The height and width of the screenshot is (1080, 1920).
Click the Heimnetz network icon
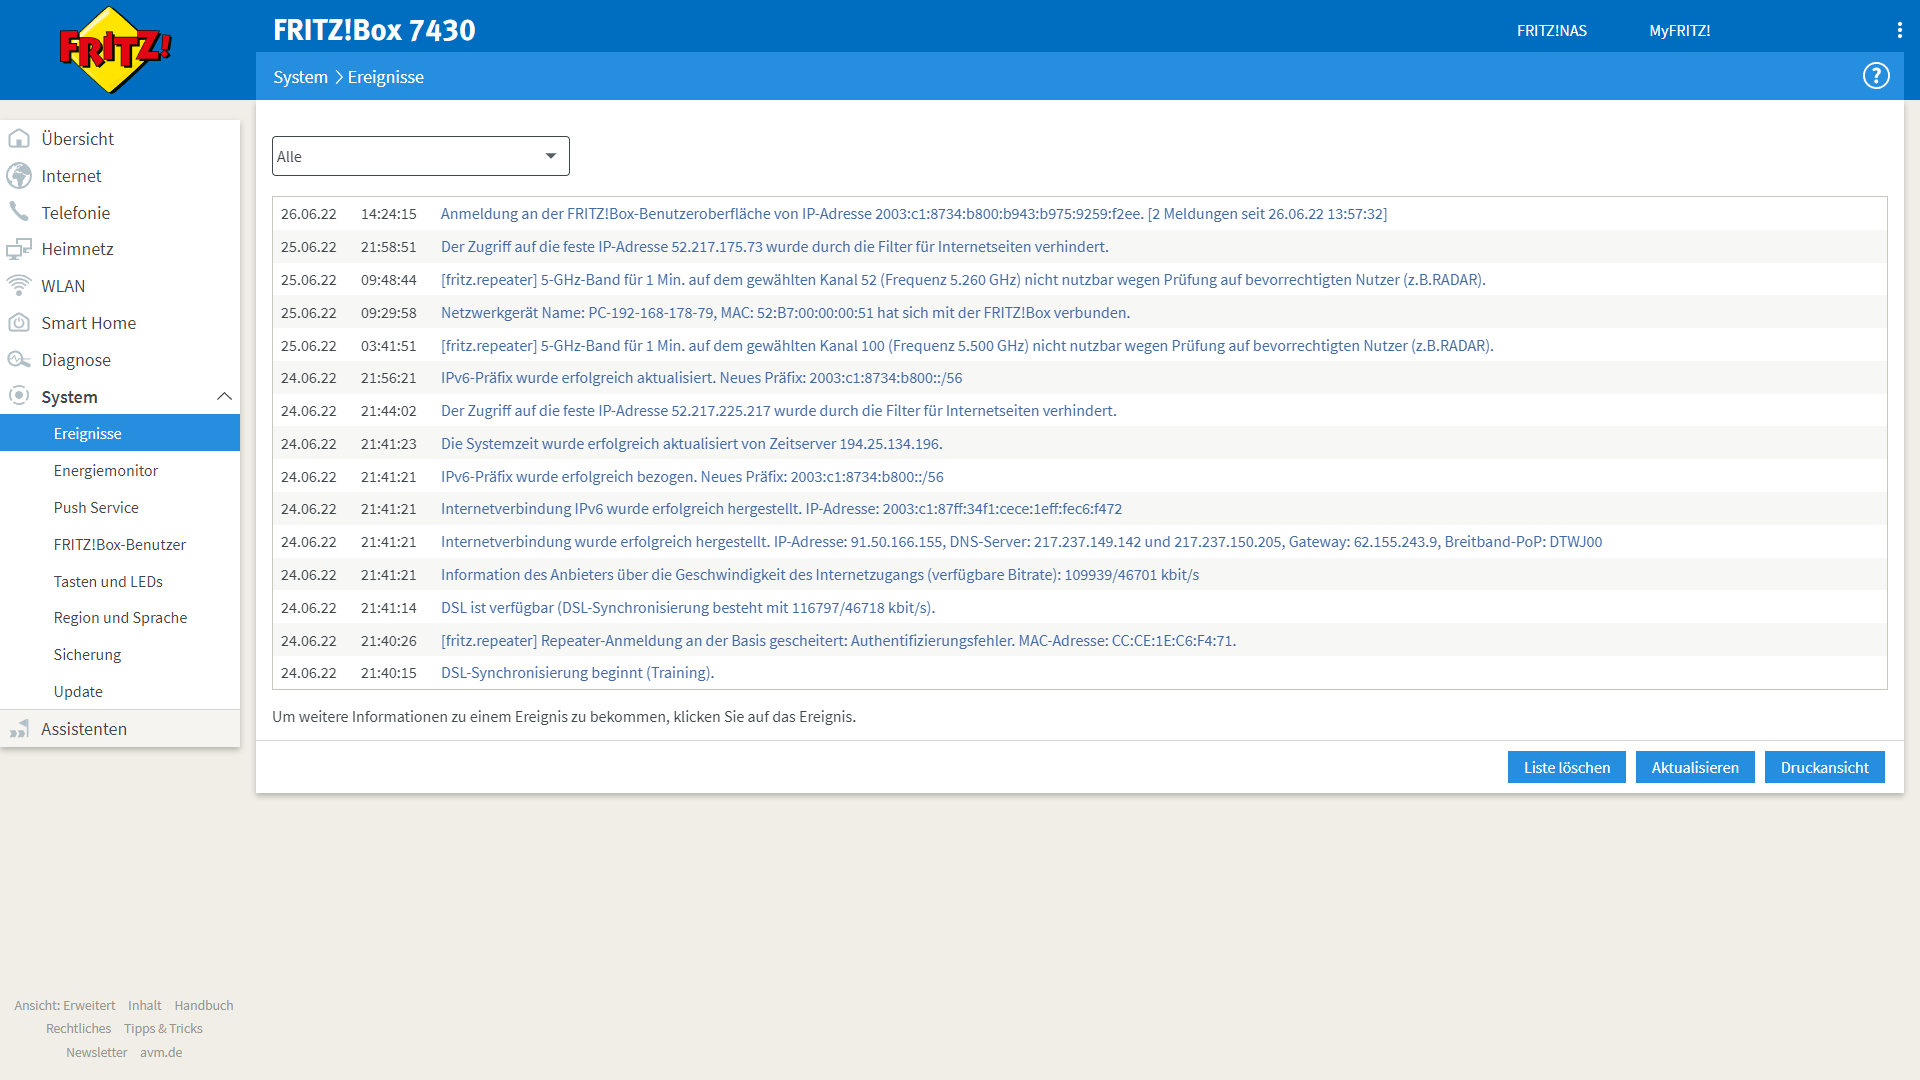19,249
